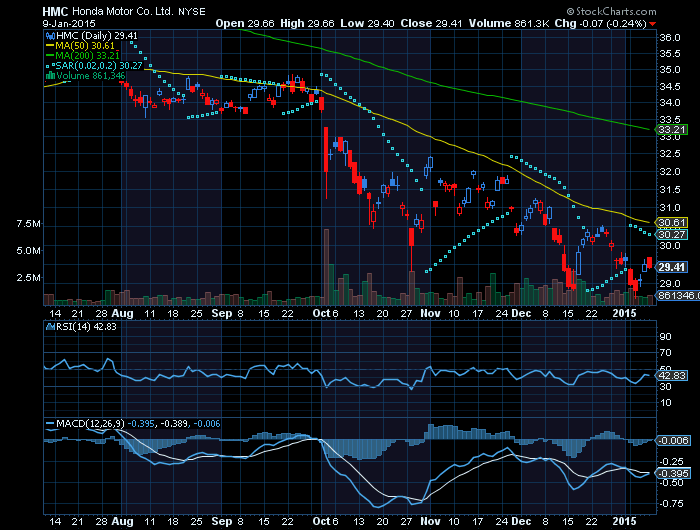Click the tall October volume spike bar
This screenshot has height=530, width=700.
point(326,267)
